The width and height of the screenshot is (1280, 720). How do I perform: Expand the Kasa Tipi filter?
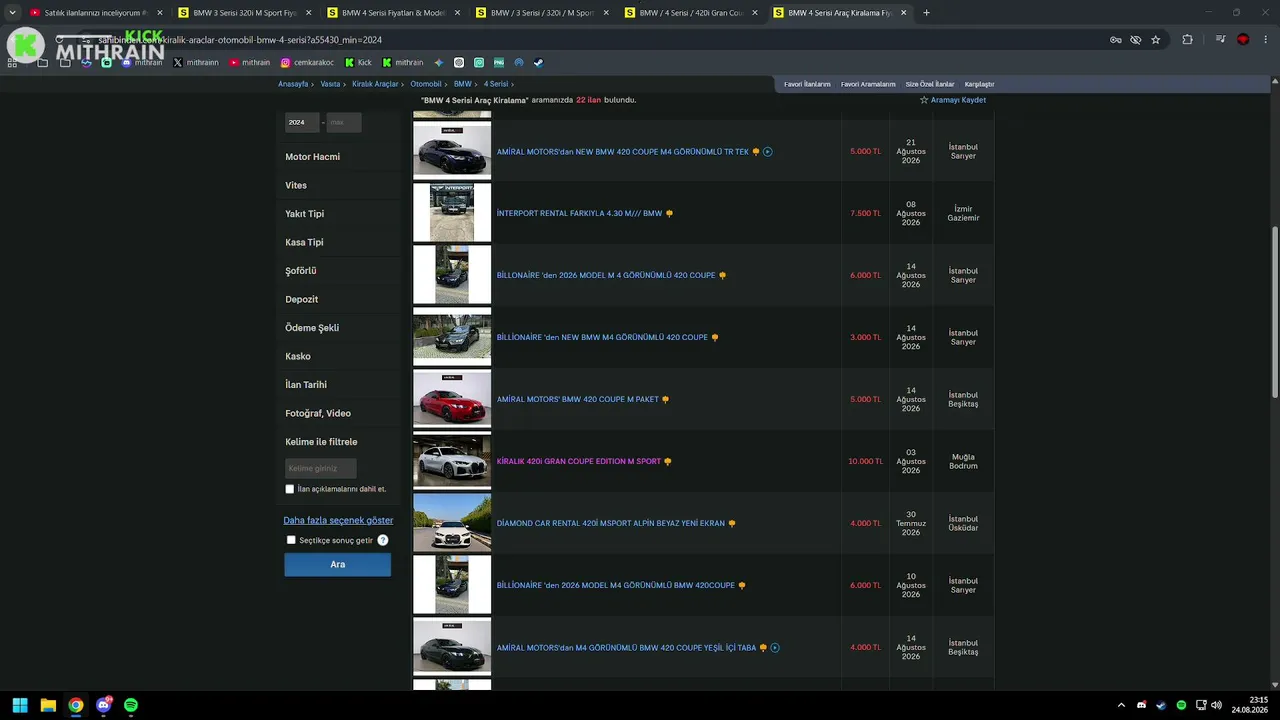pyautogui.click(x=338, y=242)
